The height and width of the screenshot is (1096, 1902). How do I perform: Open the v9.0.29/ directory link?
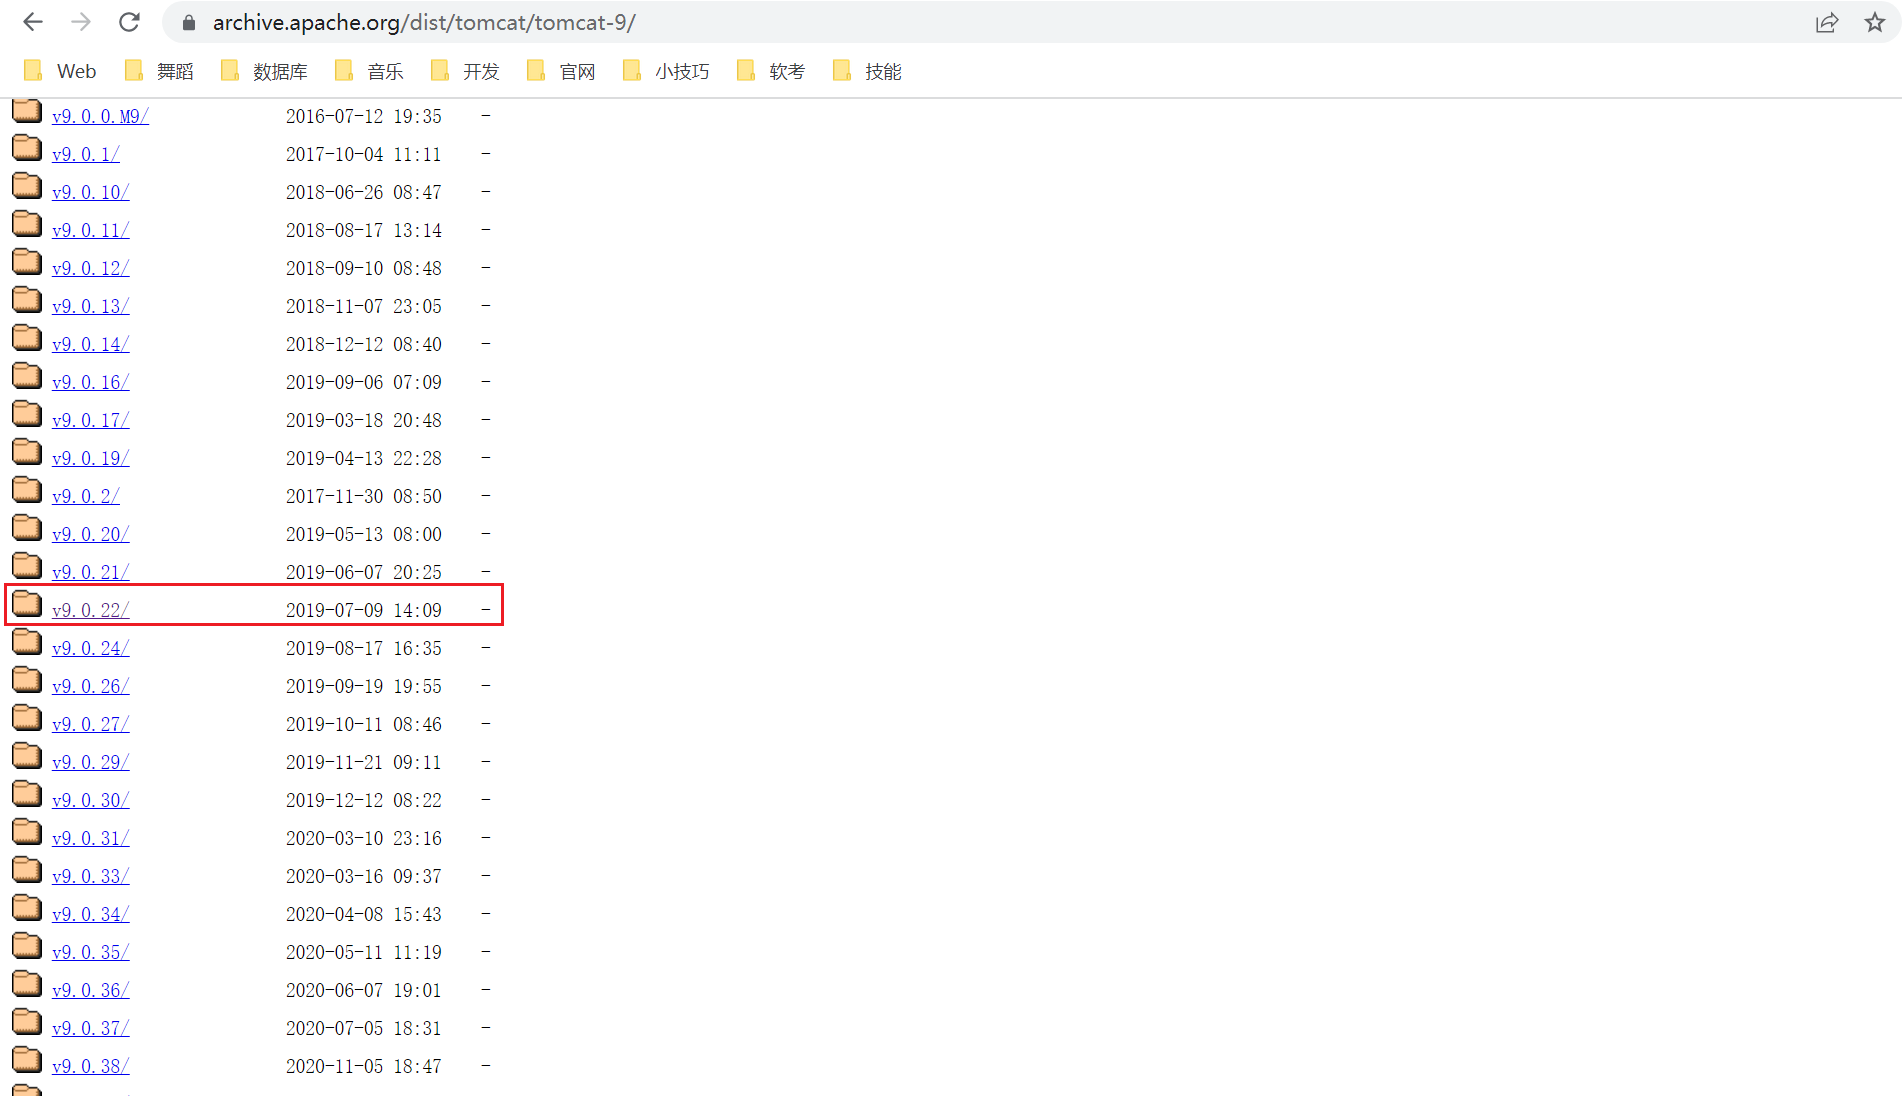coord(90,762)
